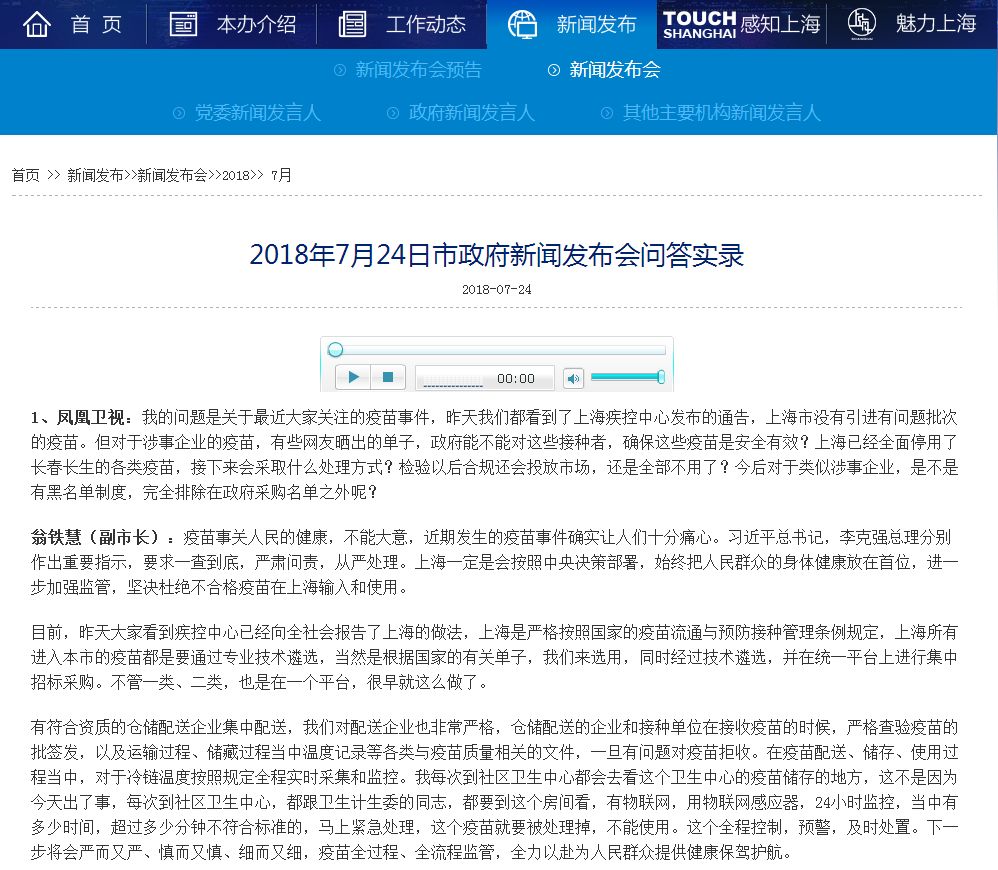Click the TOUCH SHANGHAI logo
This screenshot has height=870, width=998.
pos(699,25)
